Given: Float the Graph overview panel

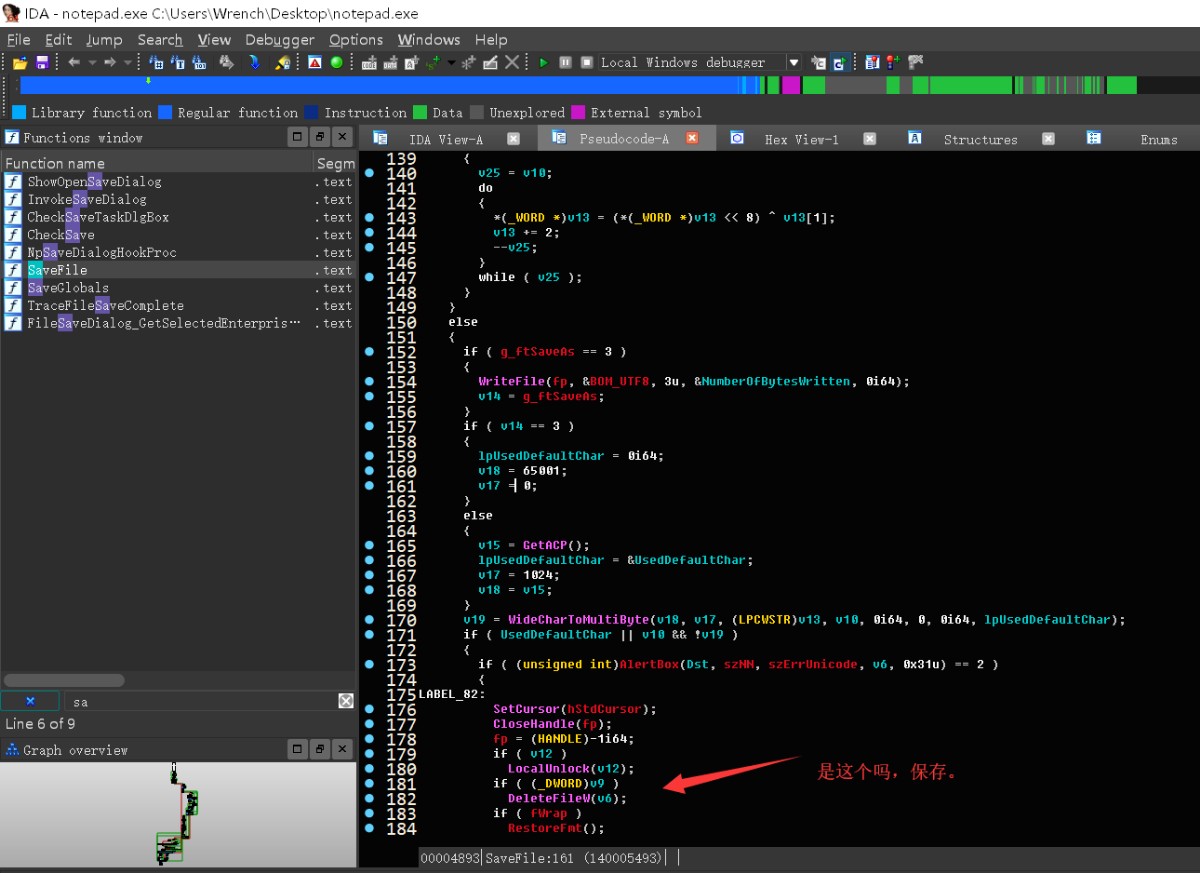Looking at the screenshot, I should (x=320, y=749).
